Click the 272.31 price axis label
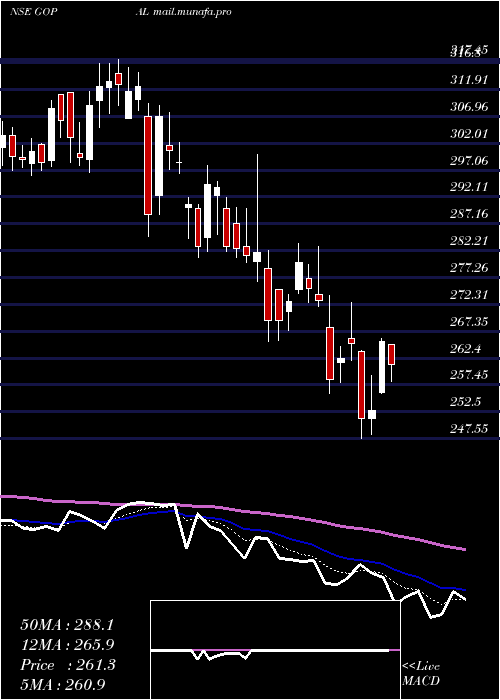 pyautogui.click(x=469, y=295)
